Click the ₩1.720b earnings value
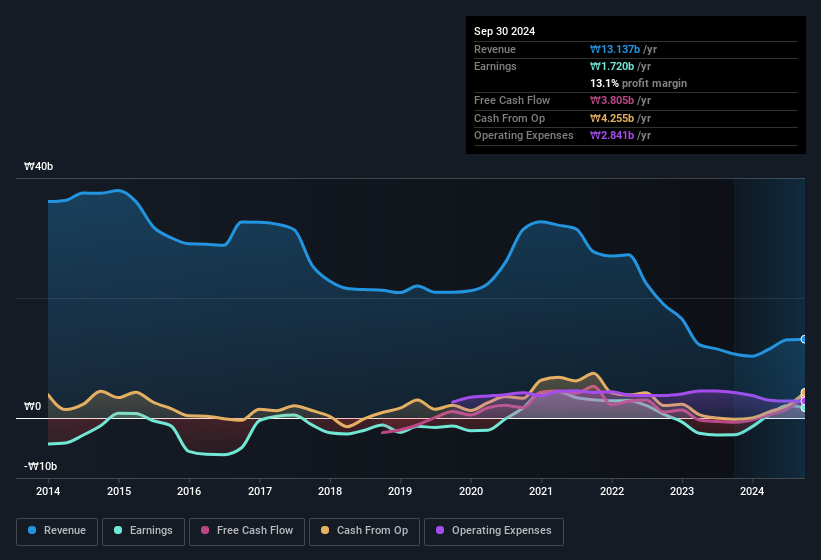This screenshot has width=821, height=560. (612, 66)
